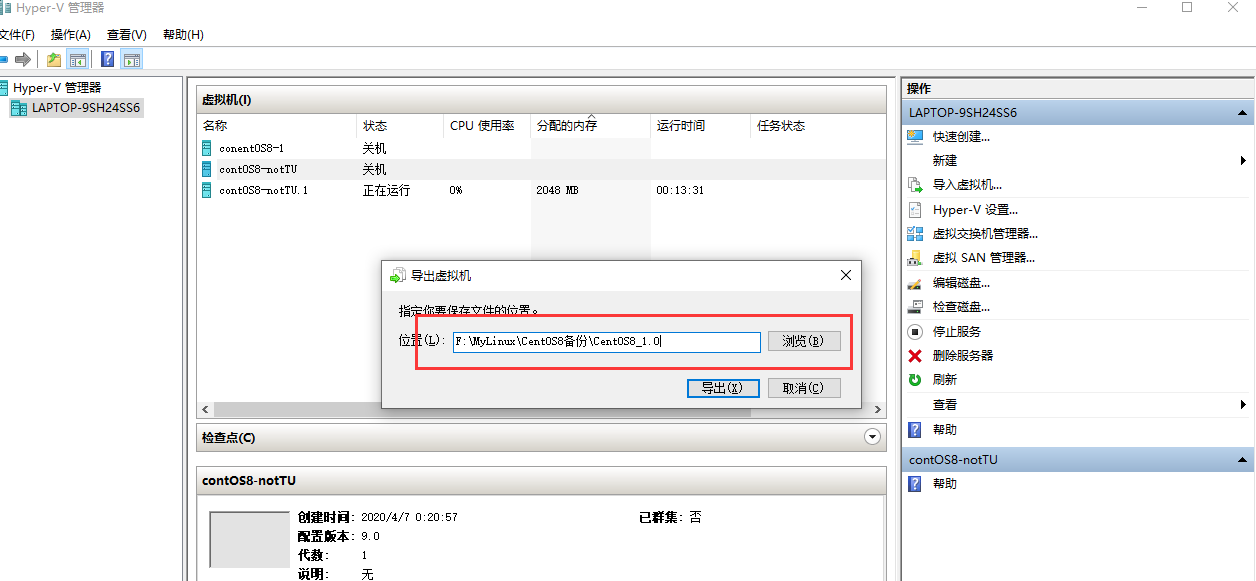Click the Hyper-V 管理器 tree root icon
Image resolution: width=1256 pixels, height=581 pixels.
point(4,88)
